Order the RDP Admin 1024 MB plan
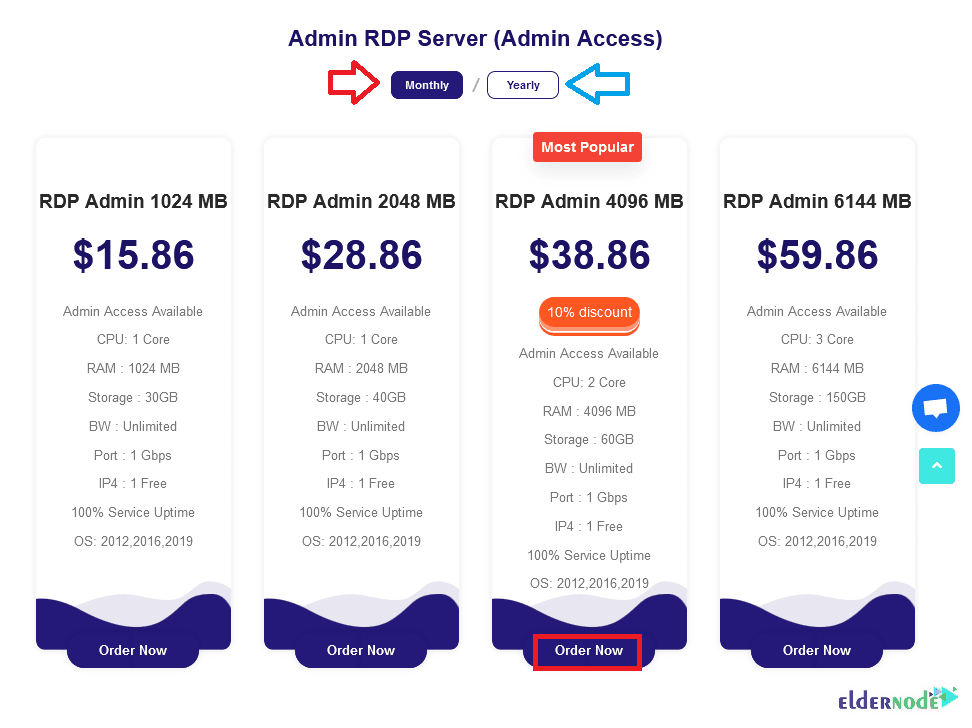Screen dimensions: 972x728 (133, 650)
